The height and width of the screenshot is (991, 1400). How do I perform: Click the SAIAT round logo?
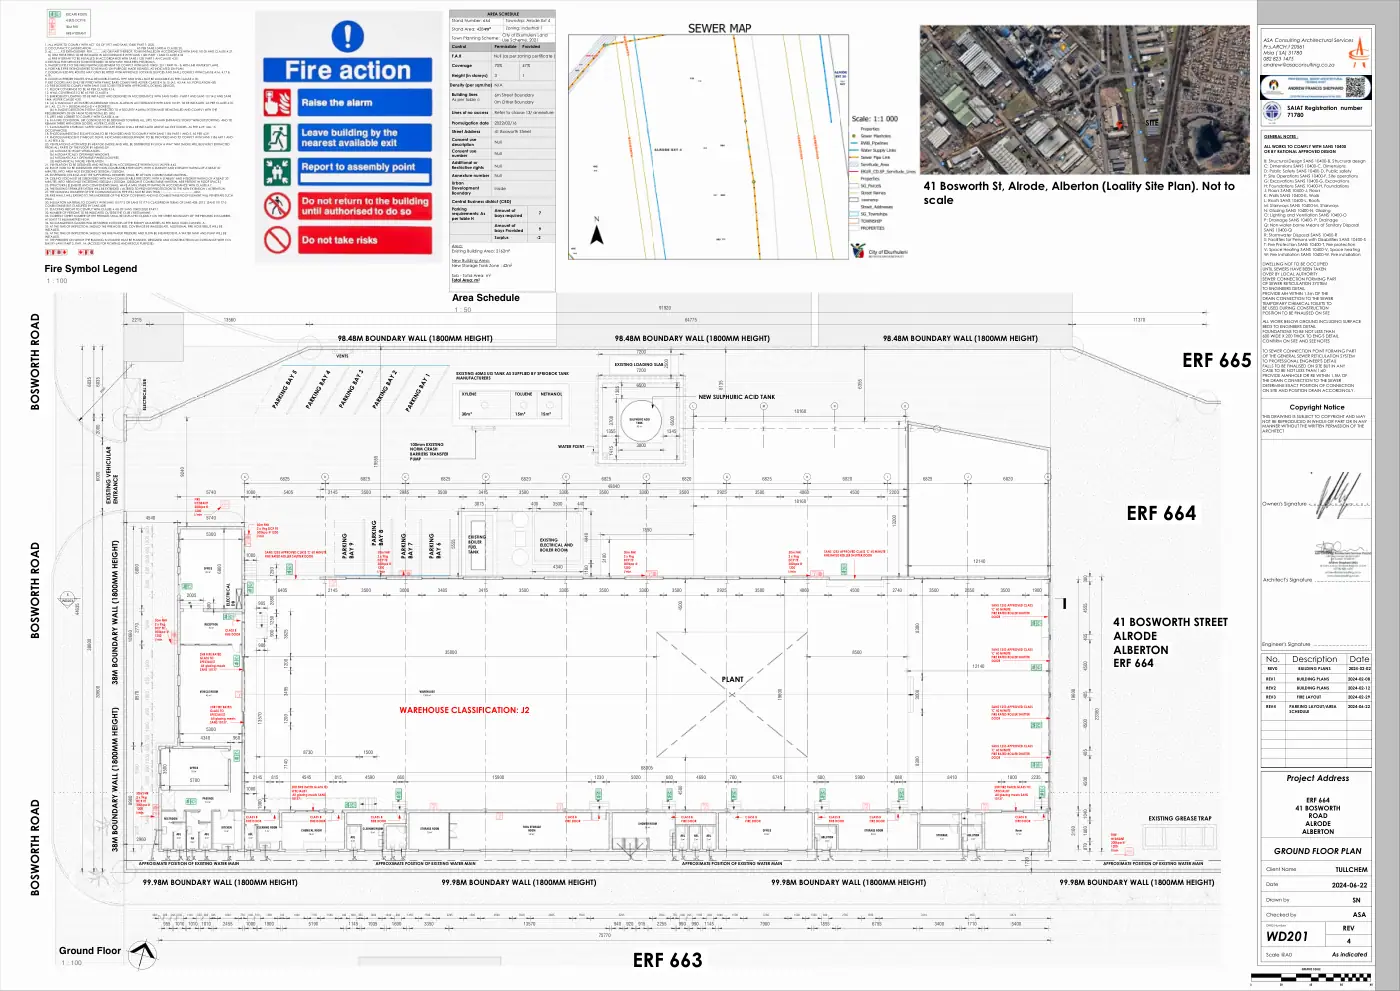pos(1273,111)
